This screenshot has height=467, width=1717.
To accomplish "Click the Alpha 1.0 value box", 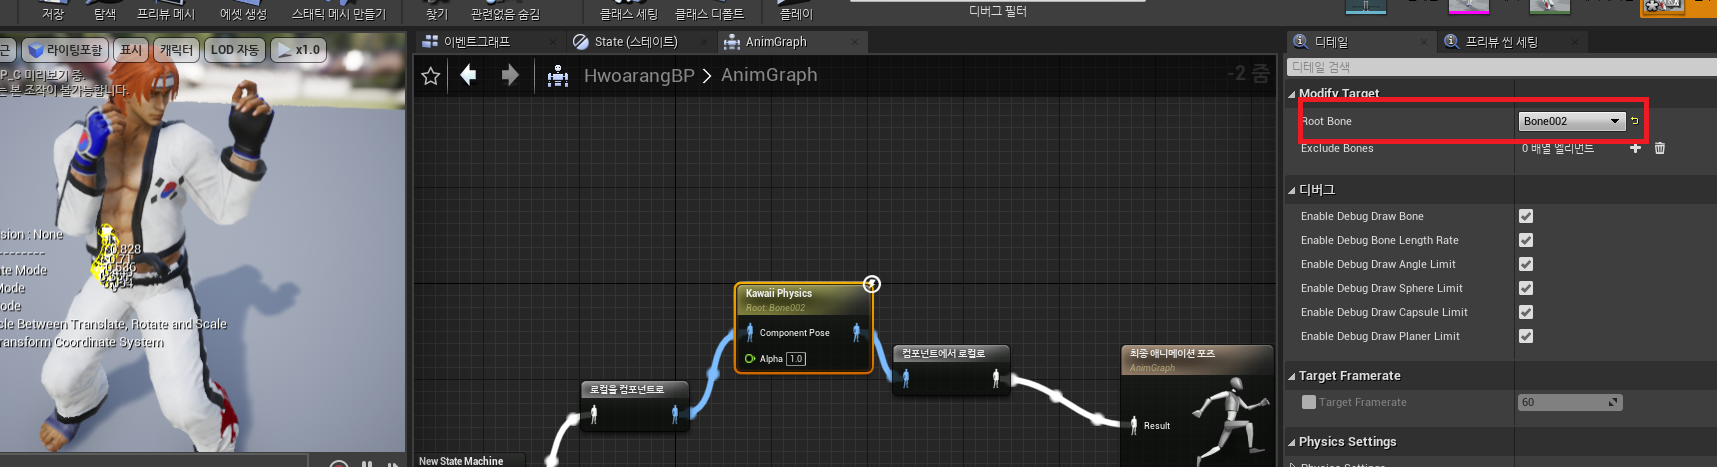I will pyautogui.click(x=796, y=358).
